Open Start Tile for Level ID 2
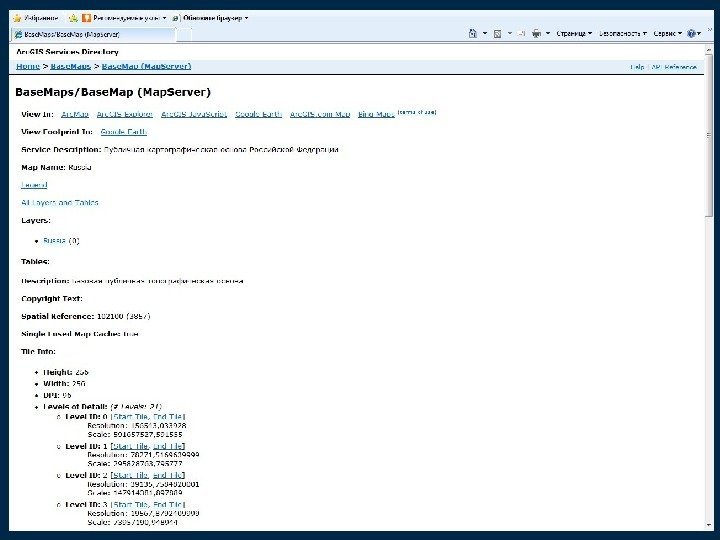Image resolution: width=720 pixels, height=540 pixels. pos(130,475)
